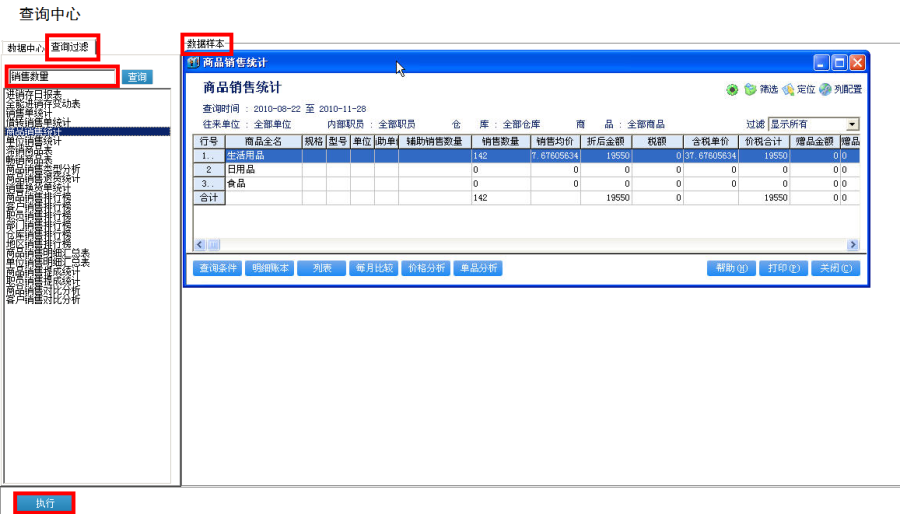
Task: Click the 定位 locate icon
Action: point(788,90)
